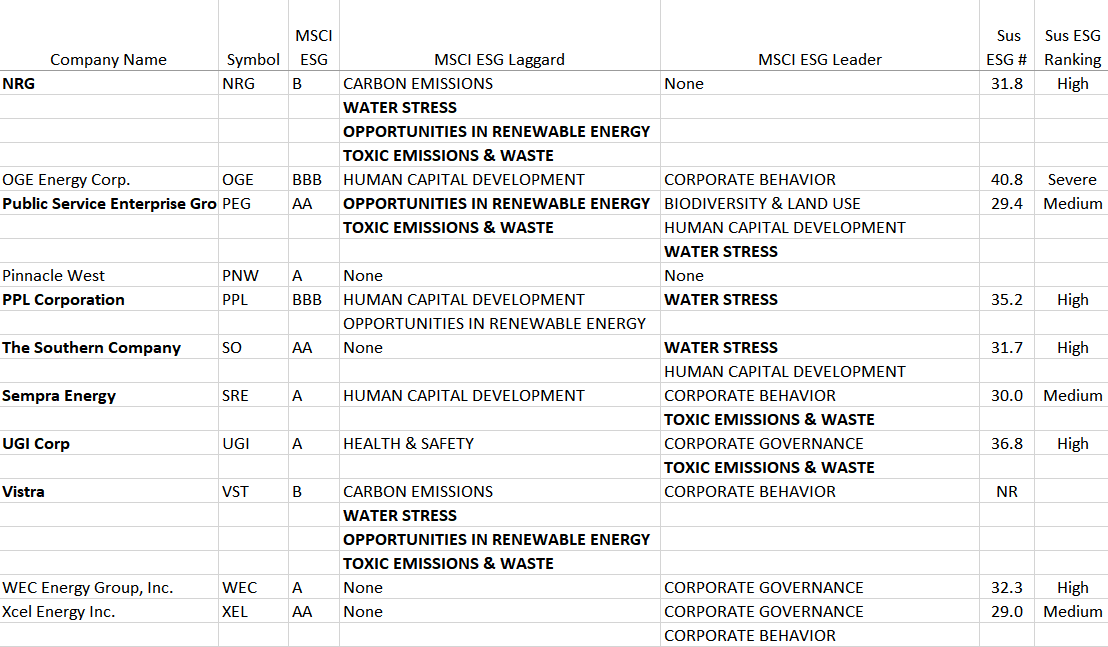The height and width of the screenshot is (647, 1108).
Task: Select the MSCI ESG Leader column header
Action: point(820,59)
